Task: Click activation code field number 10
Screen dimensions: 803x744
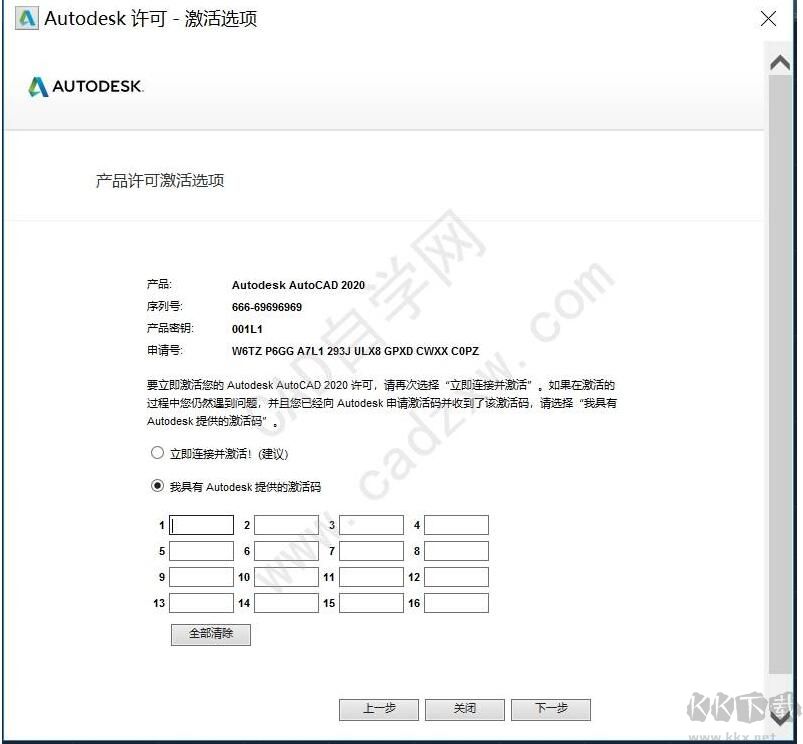Action: 285,576
